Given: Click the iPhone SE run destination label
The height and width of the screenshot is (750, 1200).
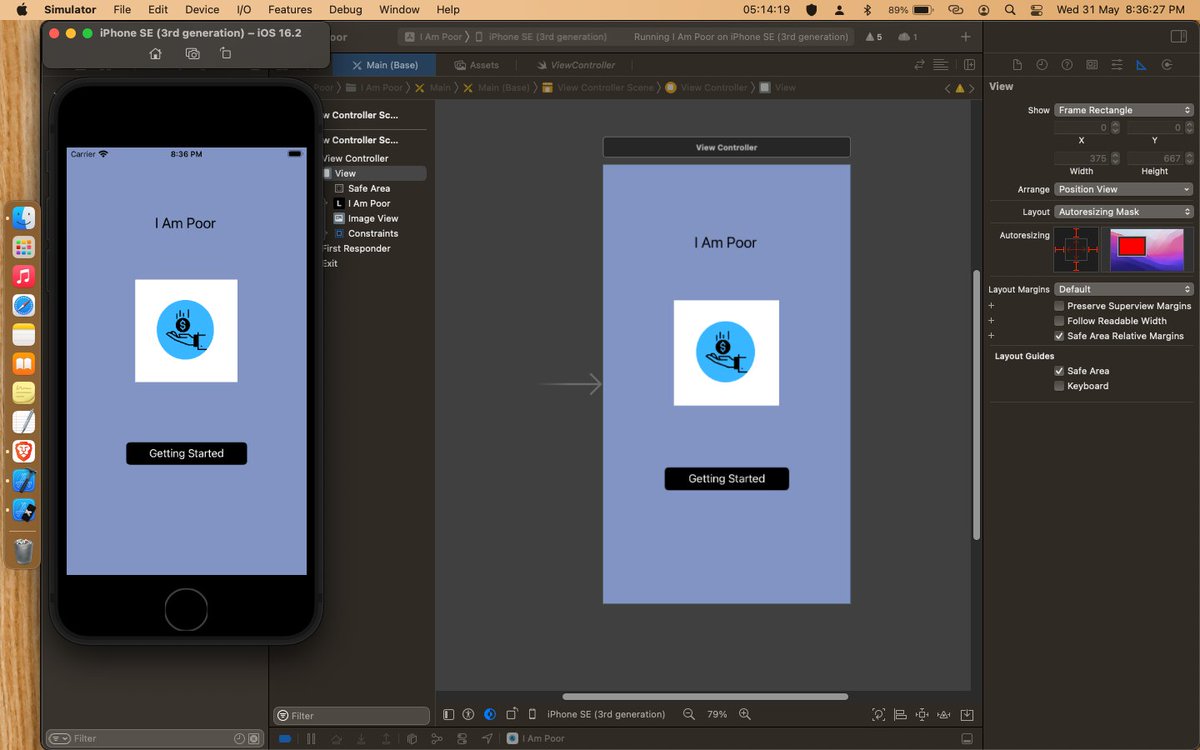Looking at the screenshot, I should point(607,714).
